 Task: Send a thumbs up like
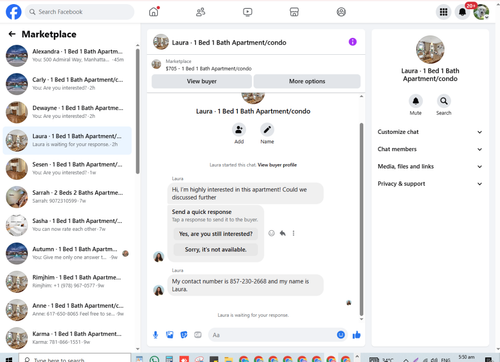click(x=356, y=335)
